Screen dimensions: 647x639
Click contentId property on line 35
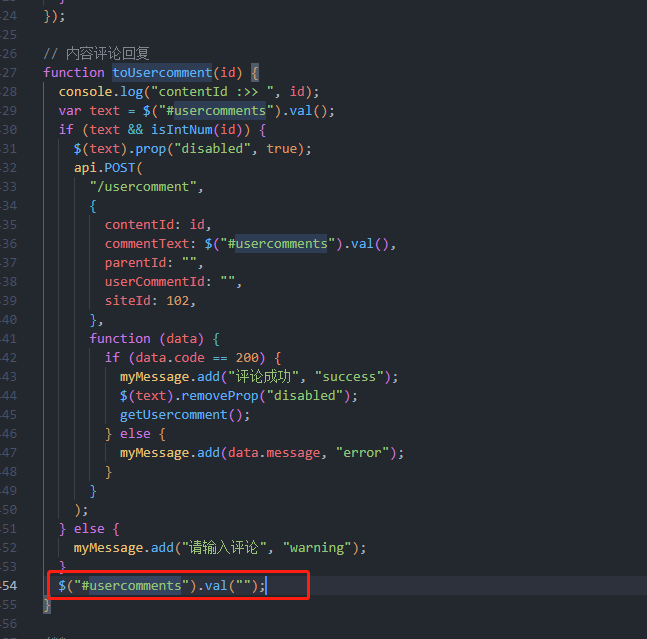tap(139, 224)
